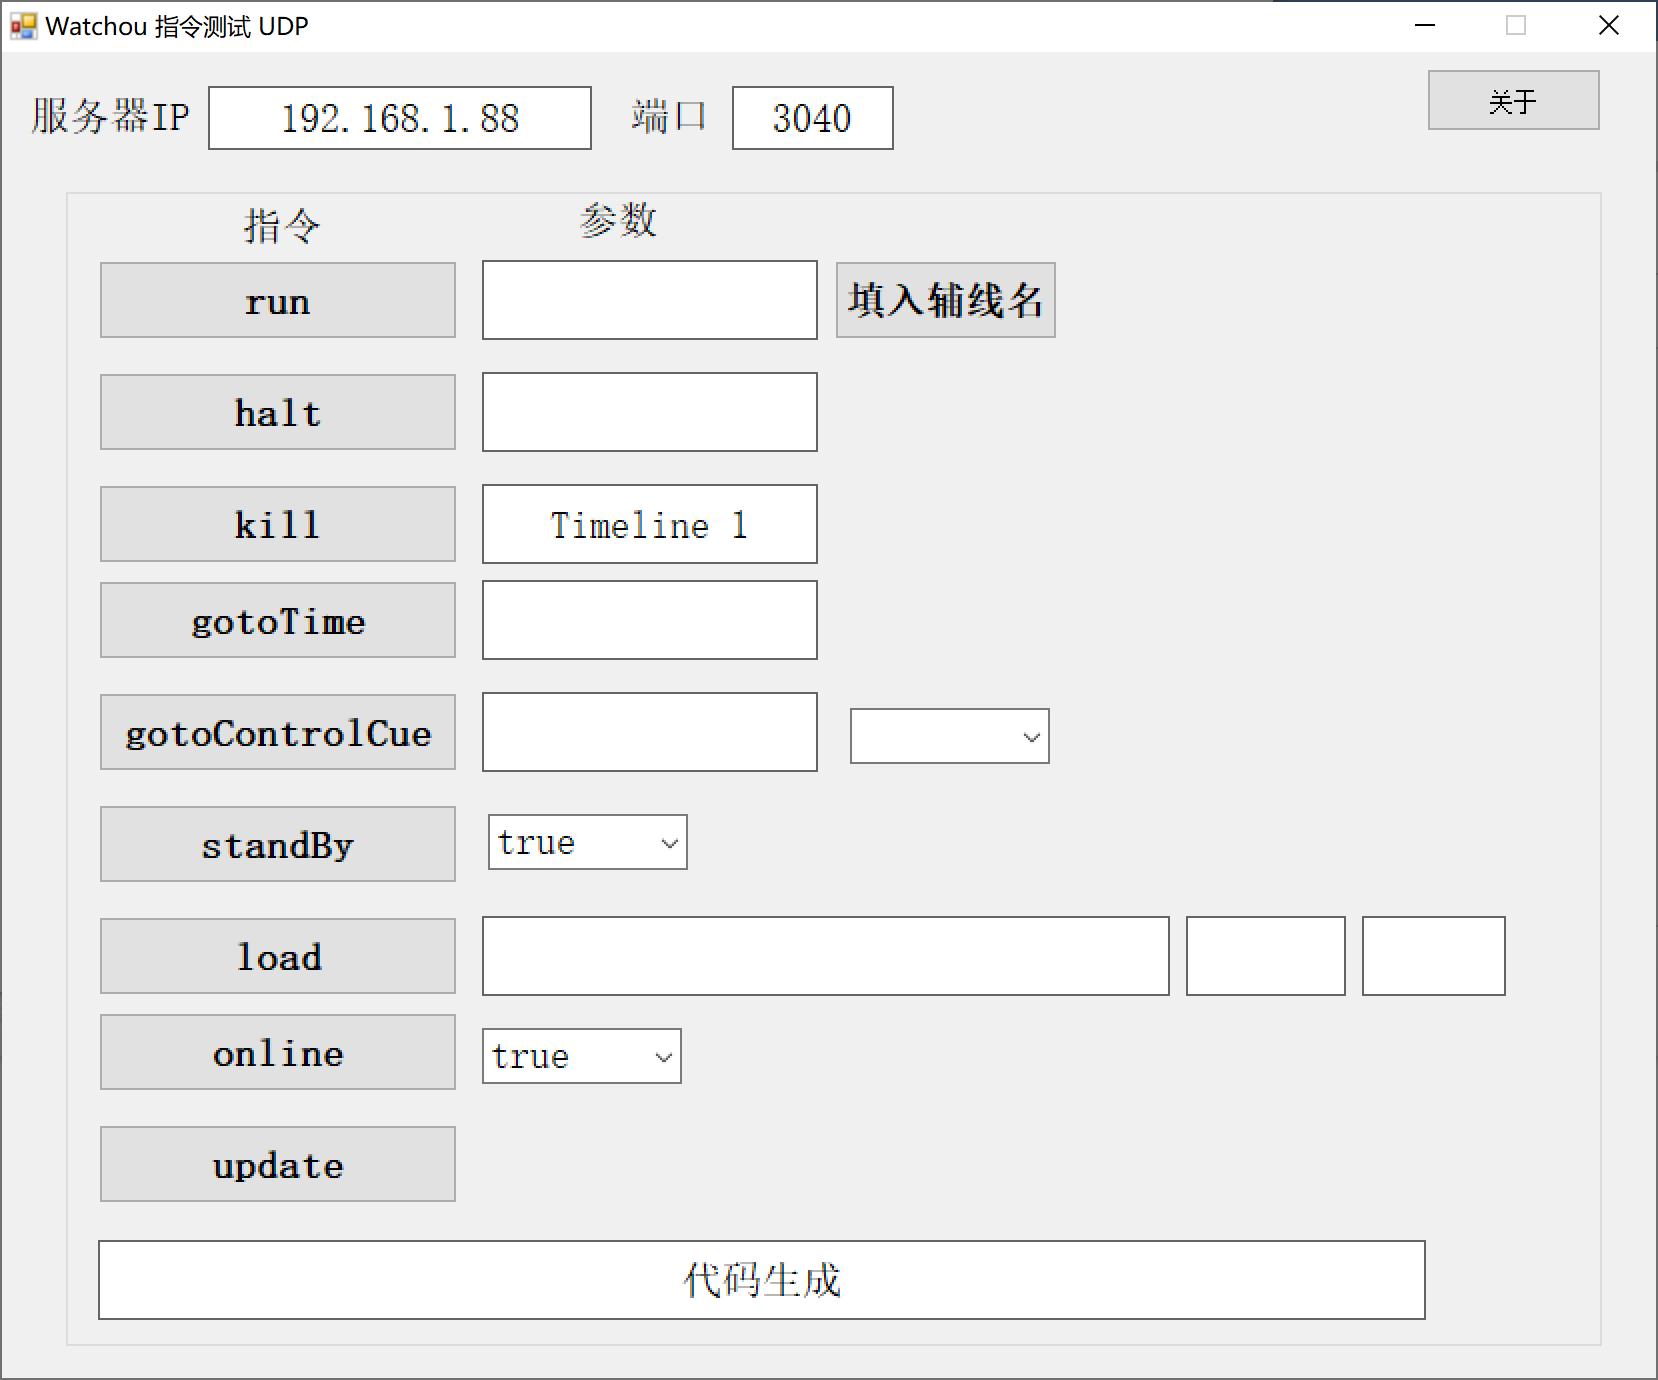This screenshot has height=1380, width=1658.
Task: Open the online true dropdown
Action: tap(581, 1056)
